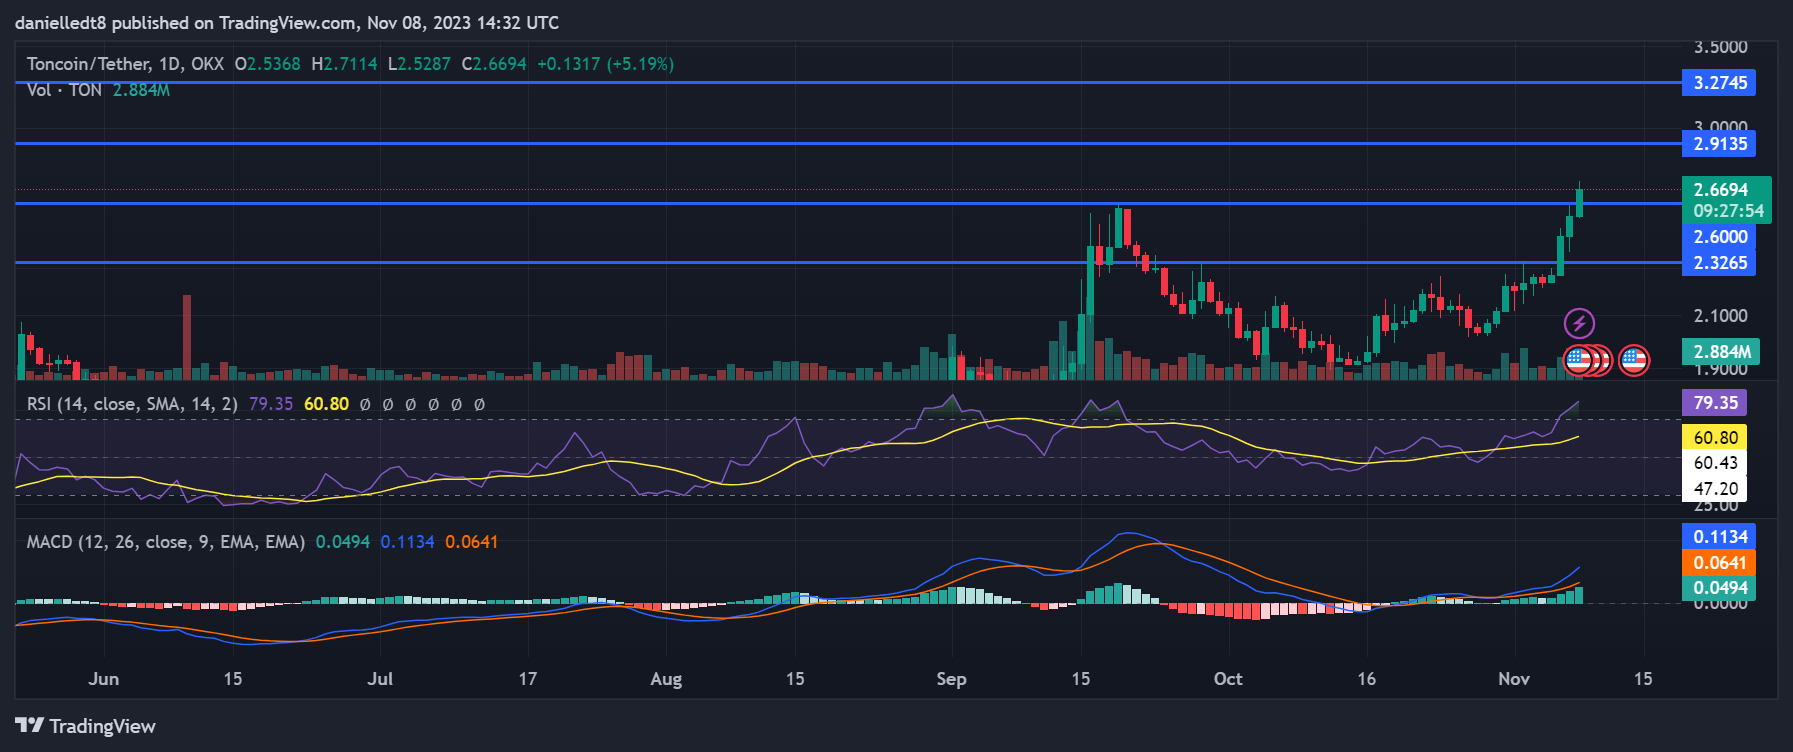Viewport: 1793px width, 752px height.
Task: Click the RSI (14, close, SMA, 14, 2) legend
Action: tap(132, 404)
